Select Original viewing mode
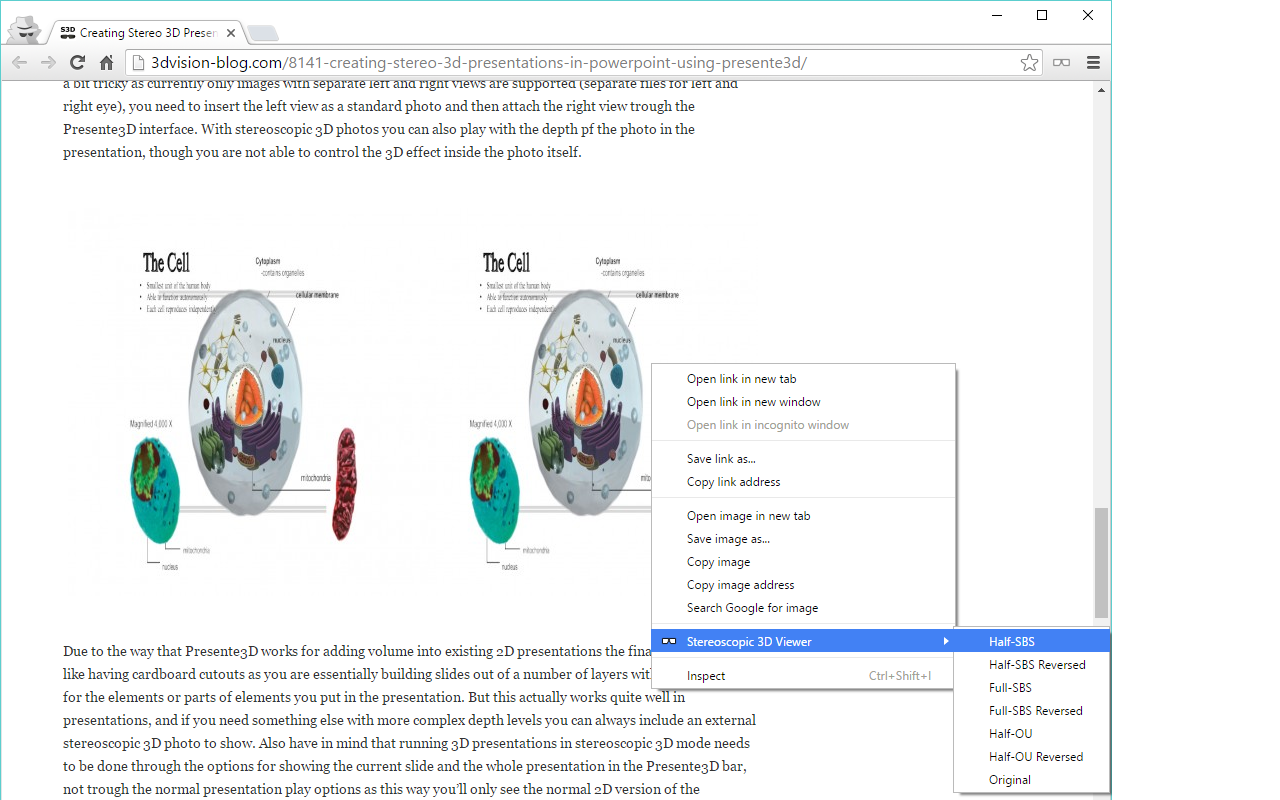The width and height of the screenshot is (1280, 800). coord(1032,780)
